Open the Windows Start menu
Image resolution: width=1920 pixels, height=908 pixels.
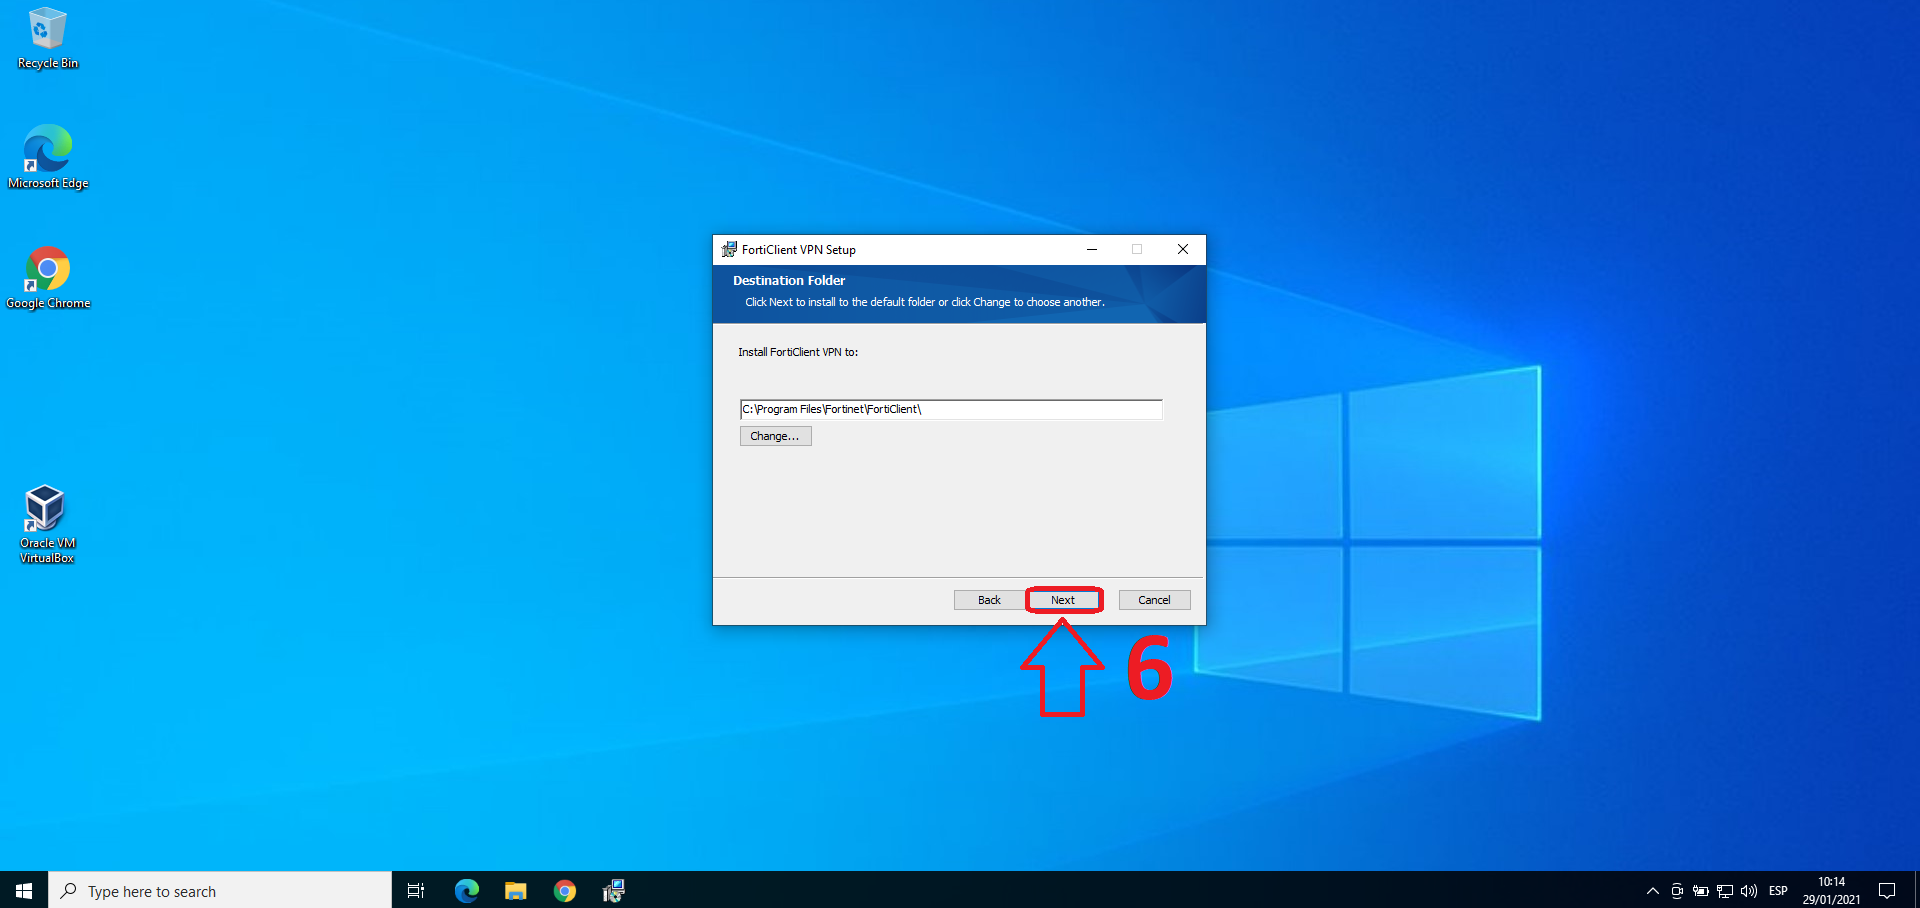tap(24, 890)
